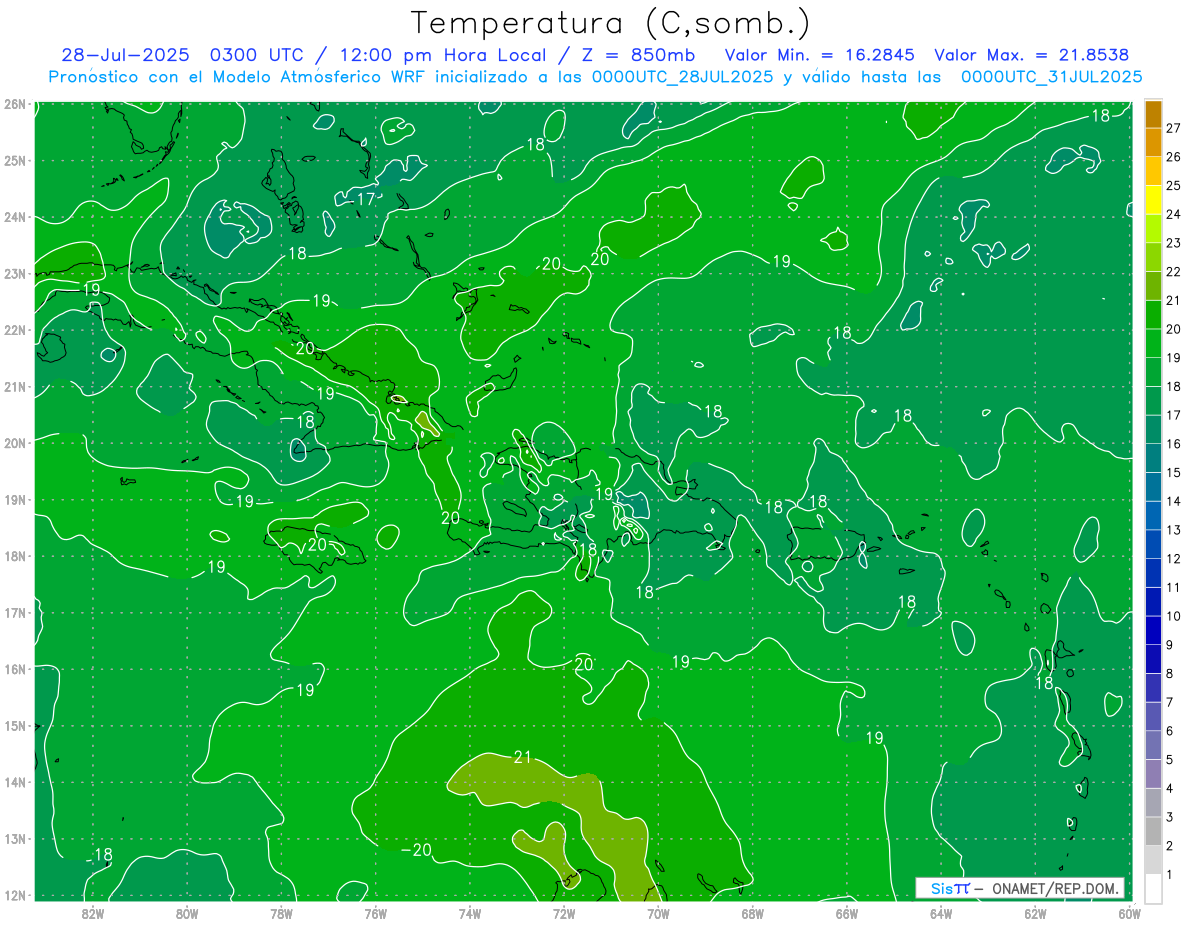Screen dimensions: 1200x927
Task: Click the '76W' longitude axis label
Action: click(x=376, y=912)
